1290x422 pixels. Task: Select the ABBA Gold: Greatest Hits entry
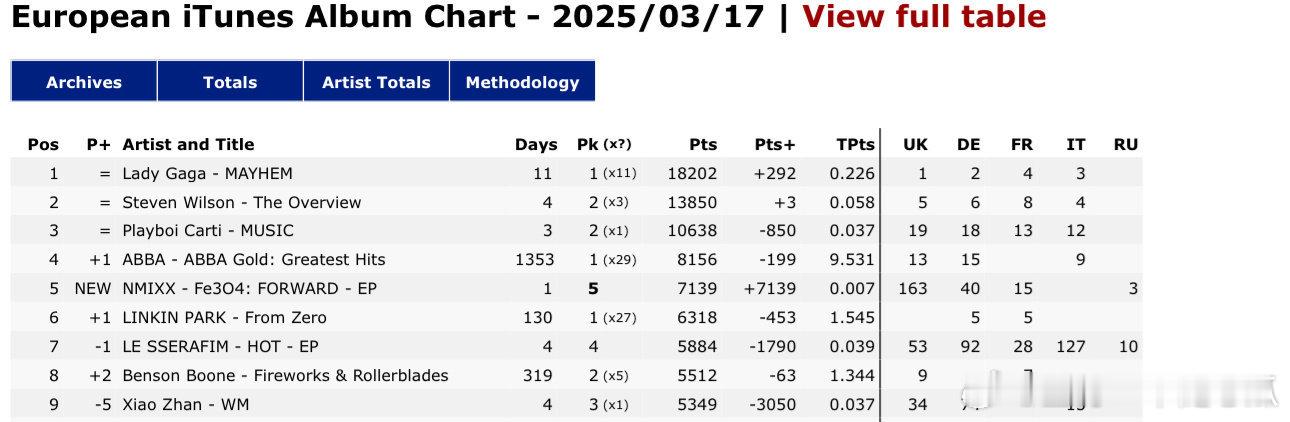click(x=253, y=259)
